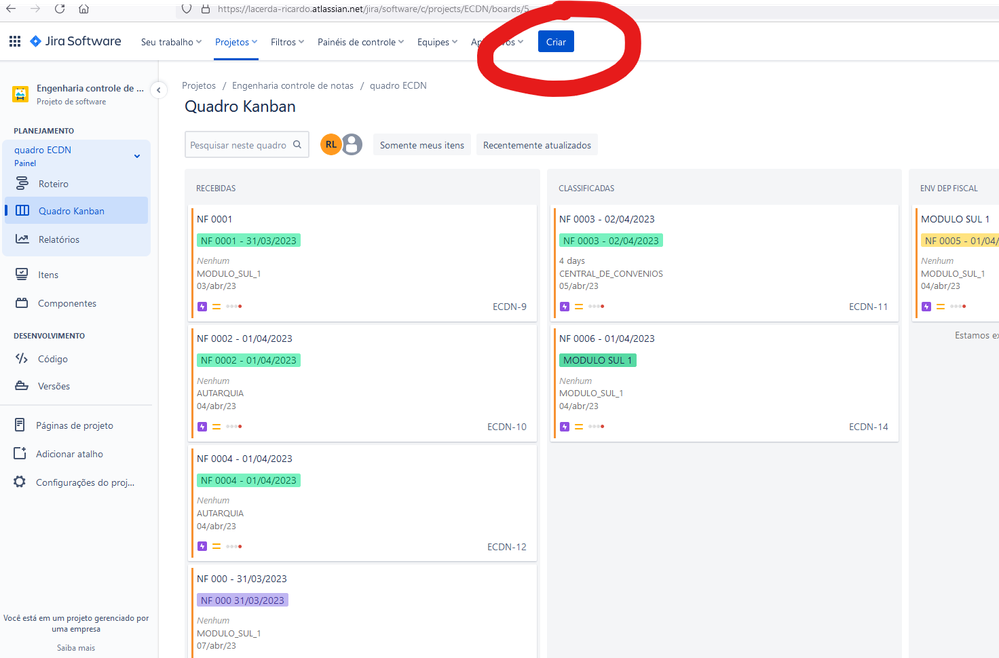
Task: Click priority icon on ECDN-12 card
Action: 217,547
